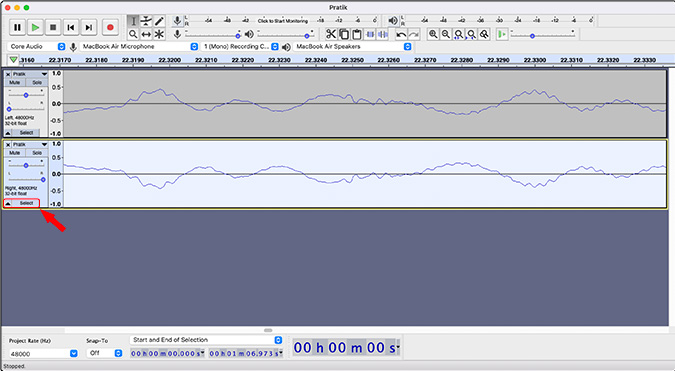Skip to start of project
Image resolution: width=675 pixels, height=371 pixels.
click(71, 28)
